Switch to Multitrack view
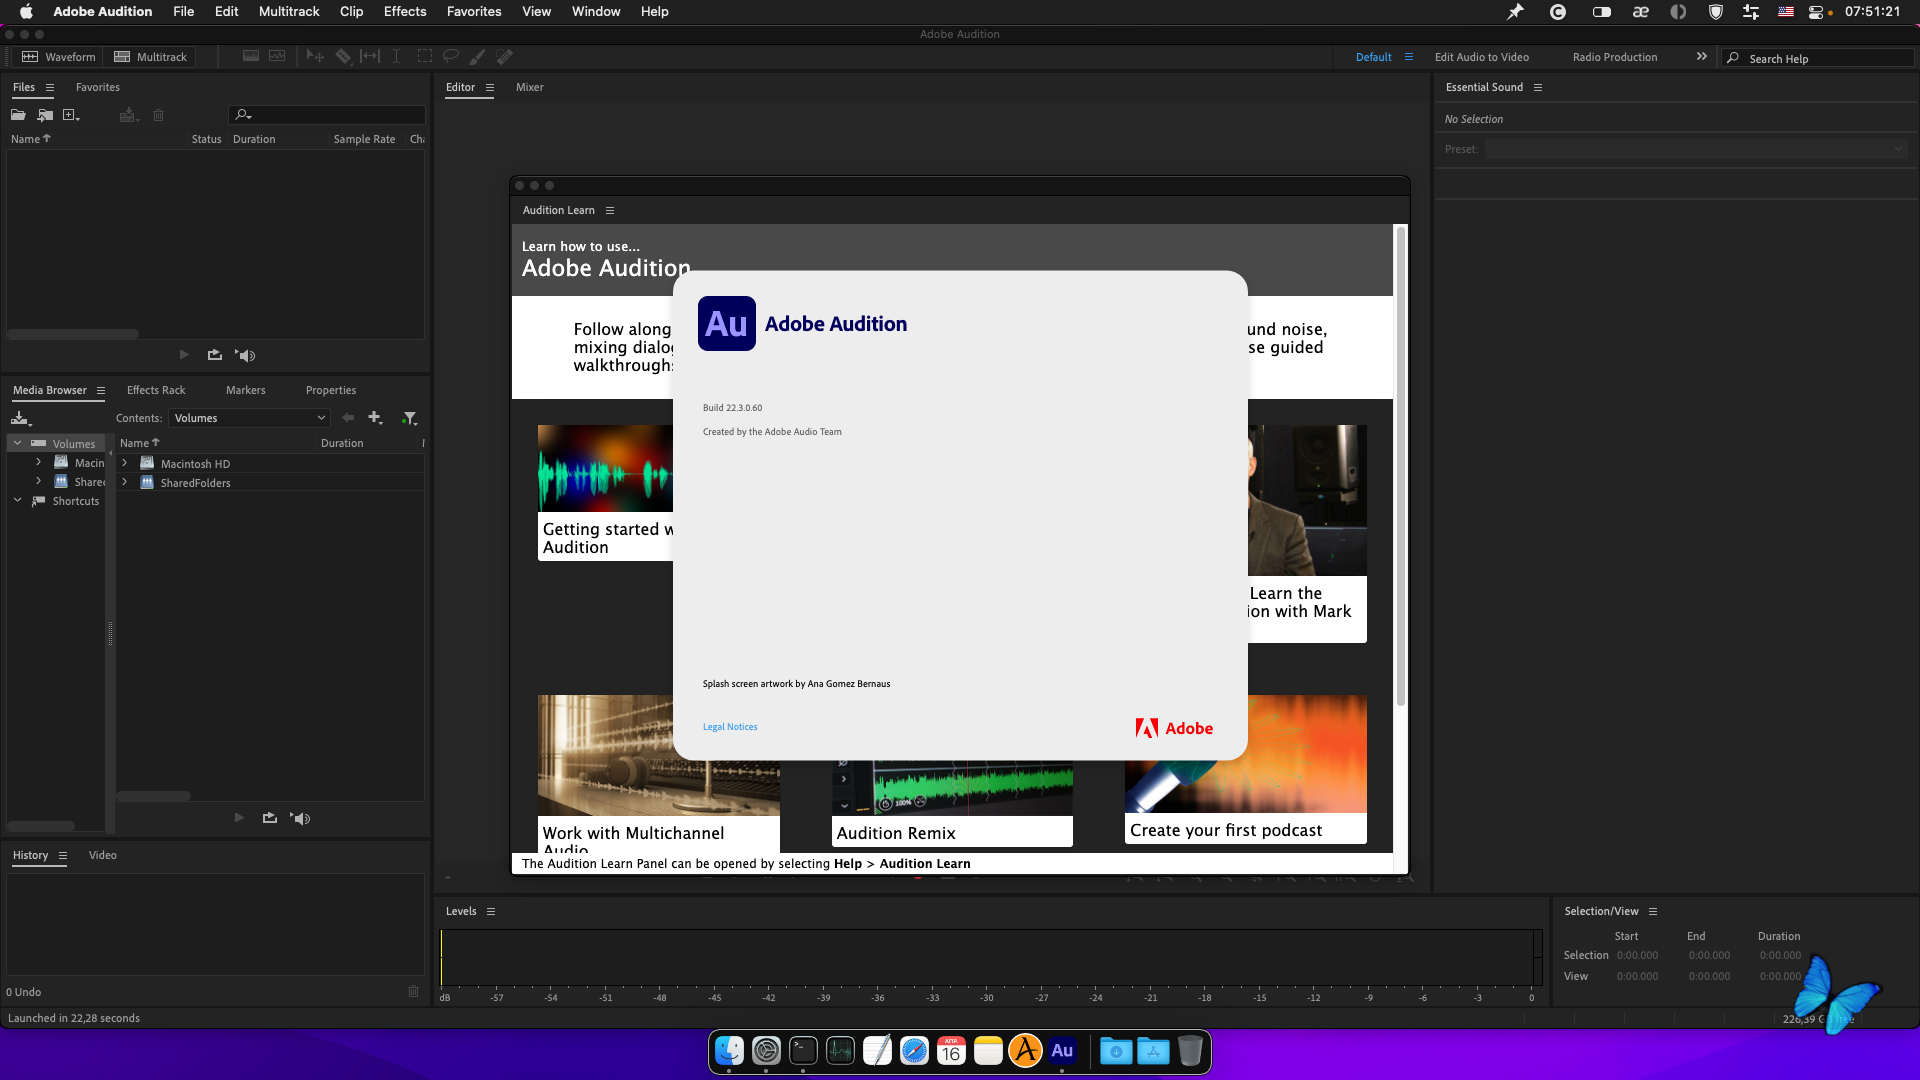This screenshot has width=1920, height=1080. pos(151,57)
